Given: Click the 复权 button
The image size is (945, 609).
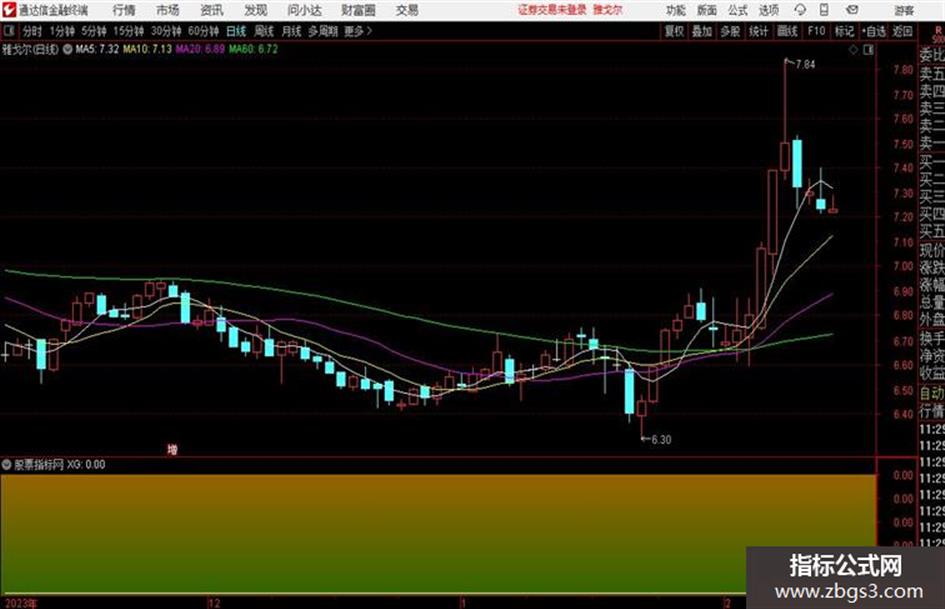Looking at the screenshot, I should pos(674,31).
